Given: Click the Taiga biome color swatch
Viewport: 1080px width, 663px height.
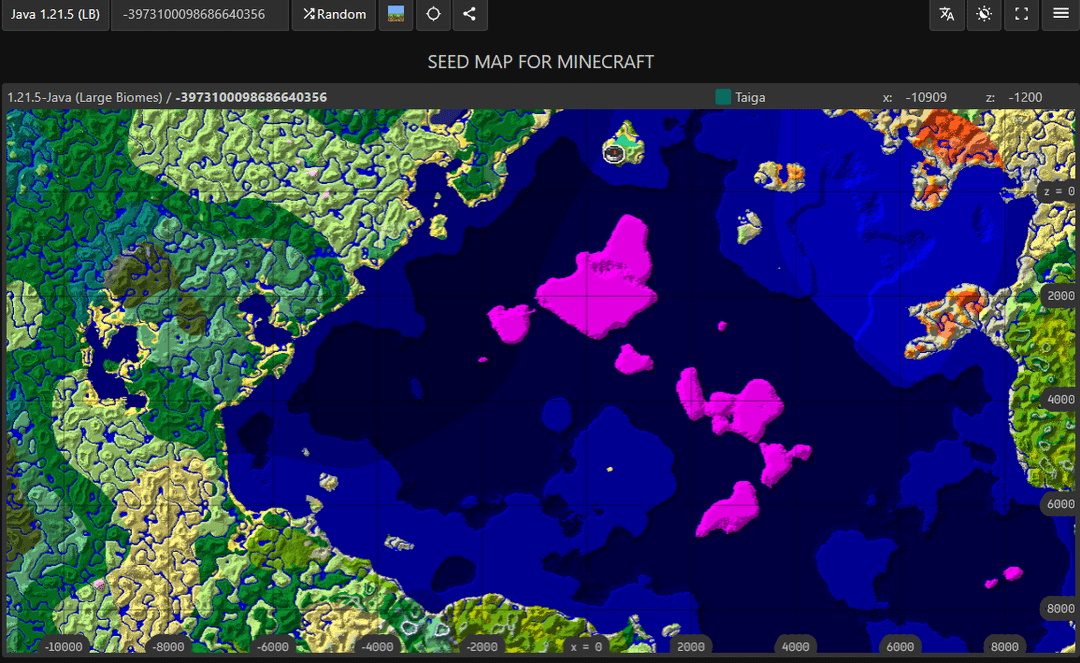Looking at the screenshot, I should point(723,97).
